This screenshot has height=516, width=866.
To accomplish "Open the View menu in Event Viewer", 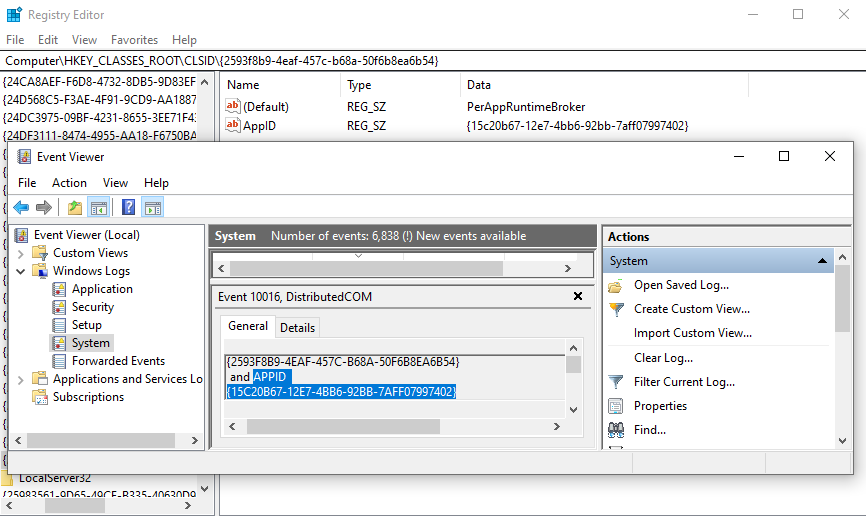I will point(115,183).
